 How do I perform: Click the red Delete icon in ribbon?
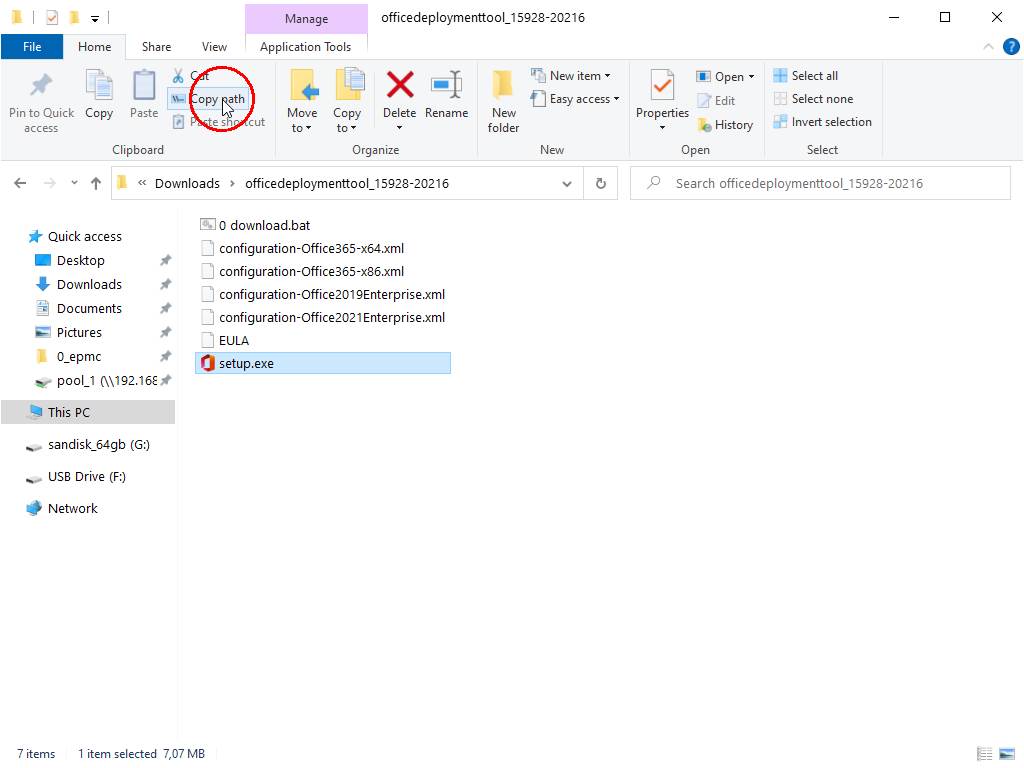(x=399, y=86)
